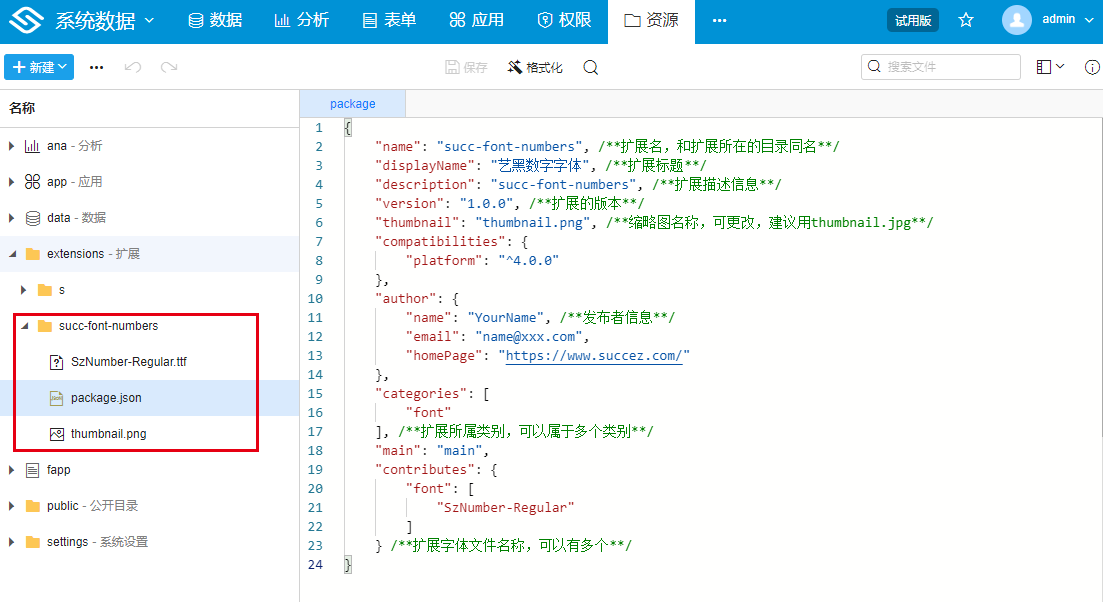
Task: Click the redo arrow icon
Action: click(169, 67)
